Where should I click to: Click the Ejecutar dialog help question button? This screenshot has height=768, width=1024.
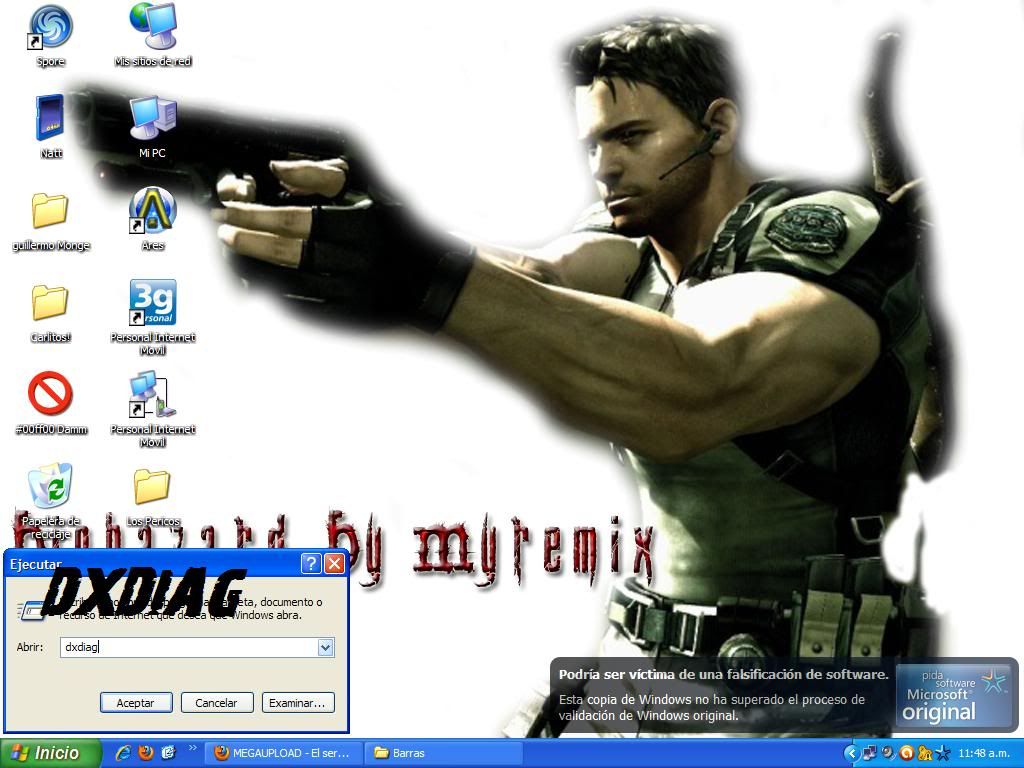[311, 564]
